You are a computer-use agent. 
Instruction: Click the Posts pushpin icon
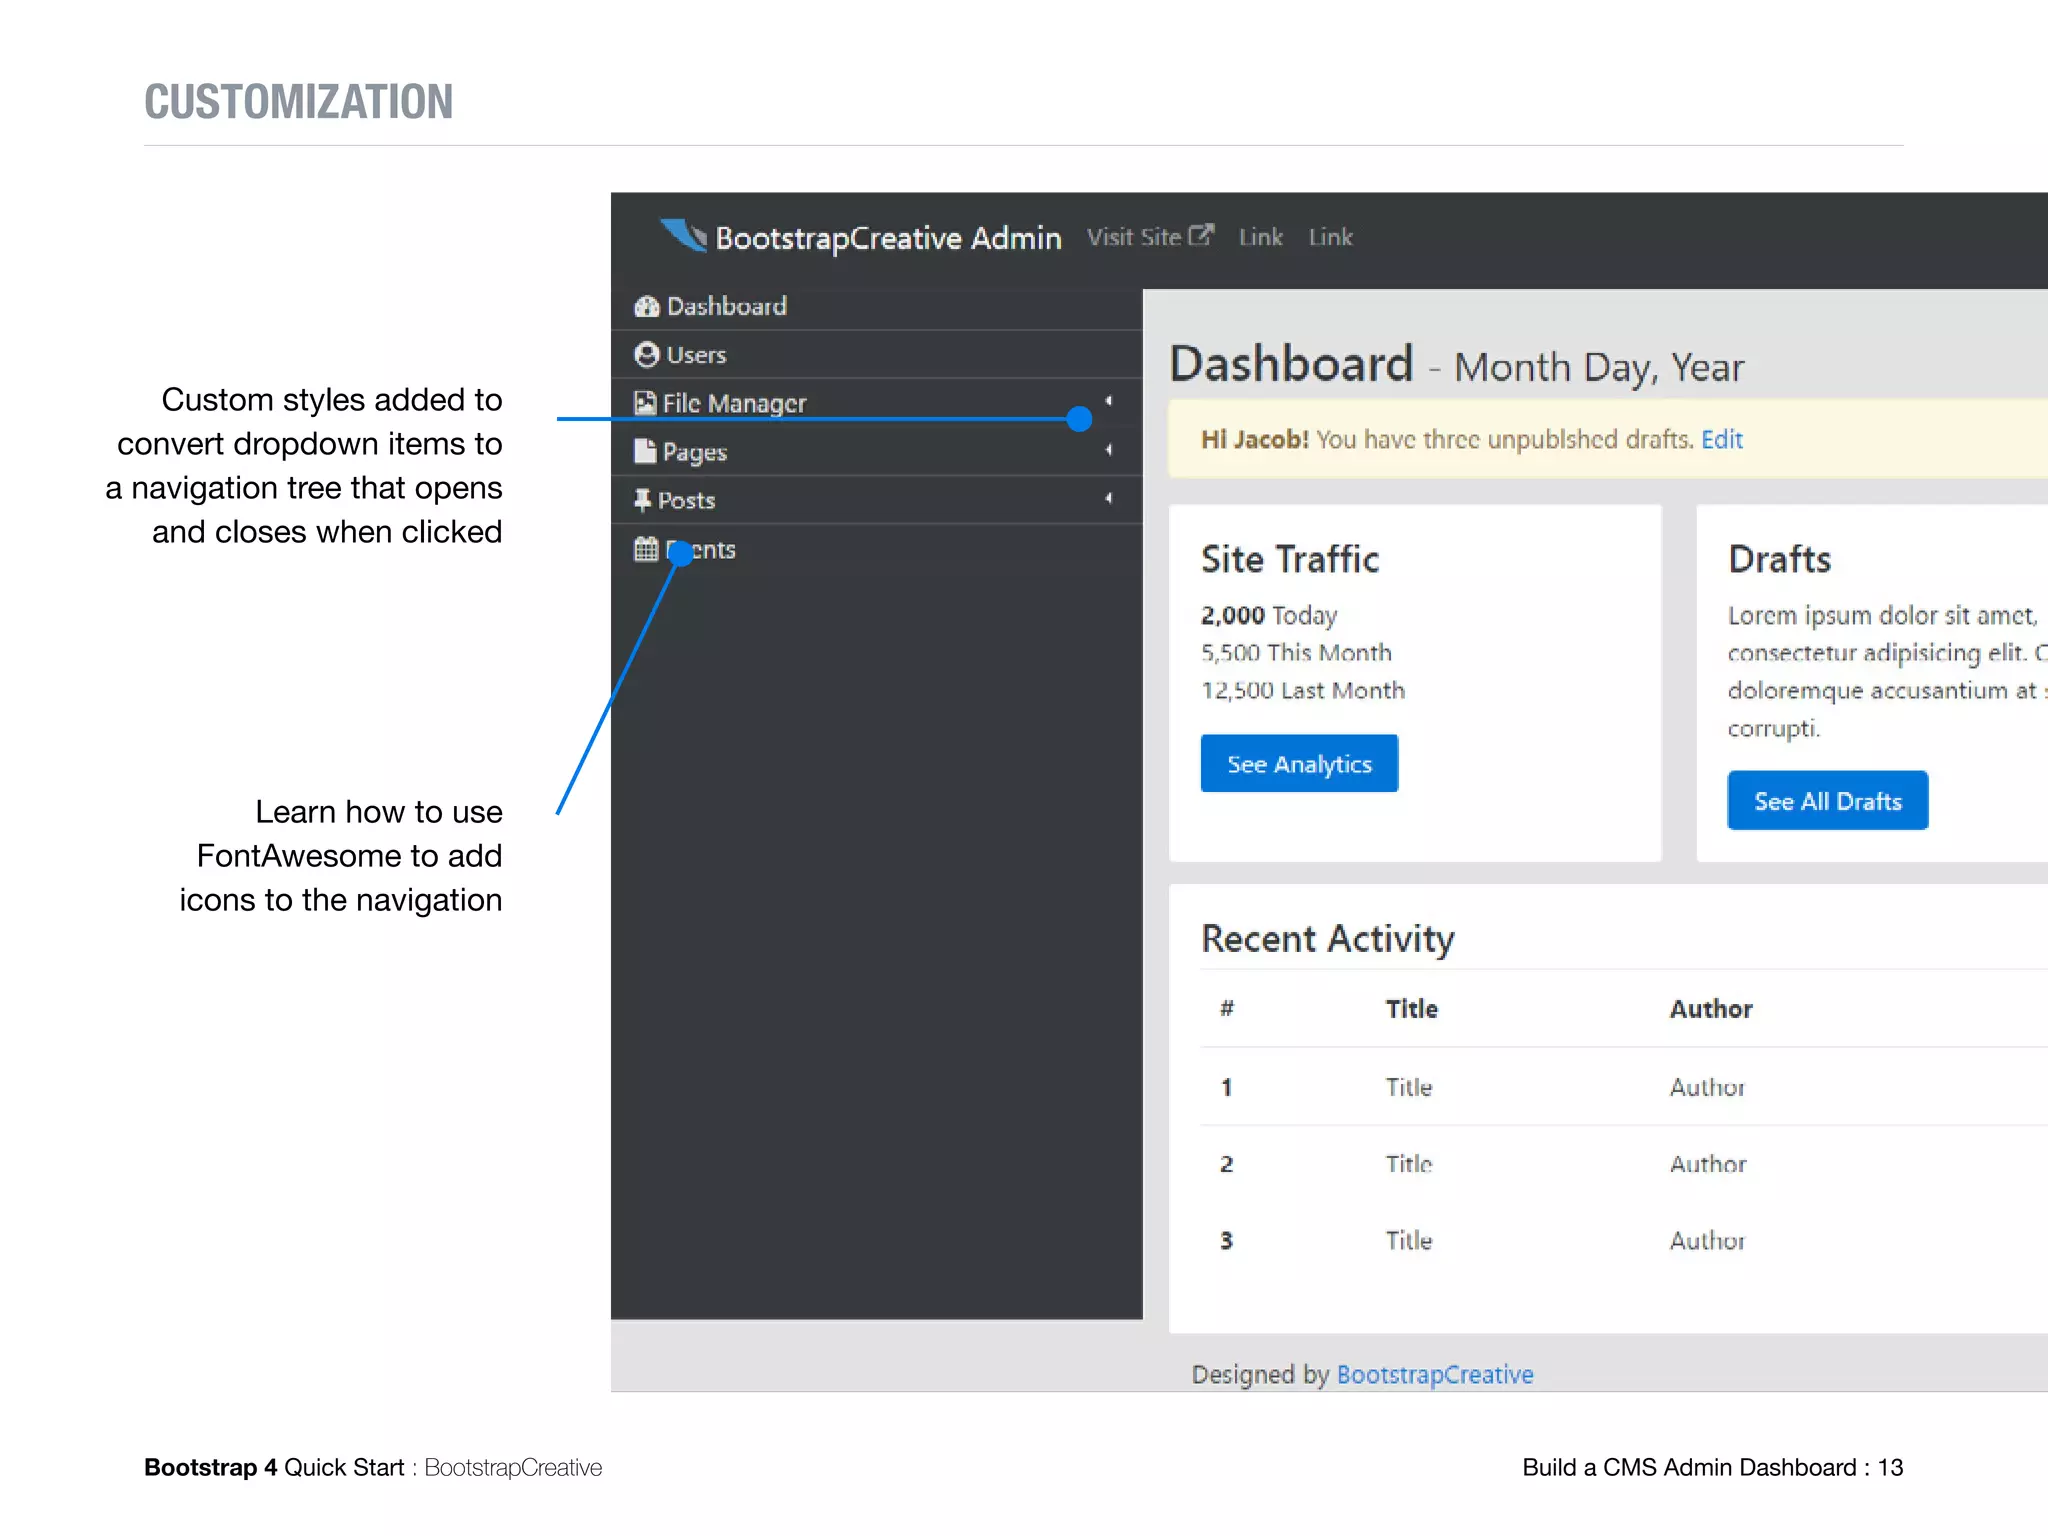[x=643, y=500]
